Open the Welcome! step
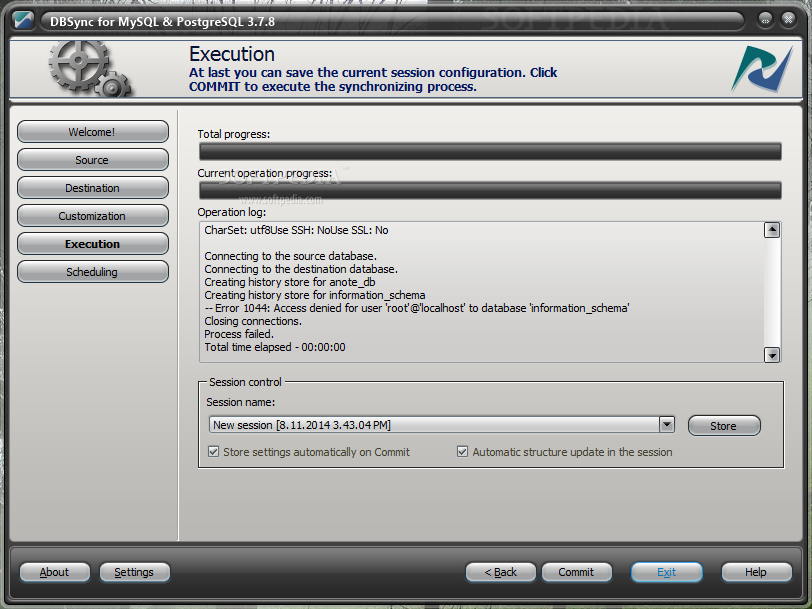This screenshot has width=812, height=609. point(93,132)
